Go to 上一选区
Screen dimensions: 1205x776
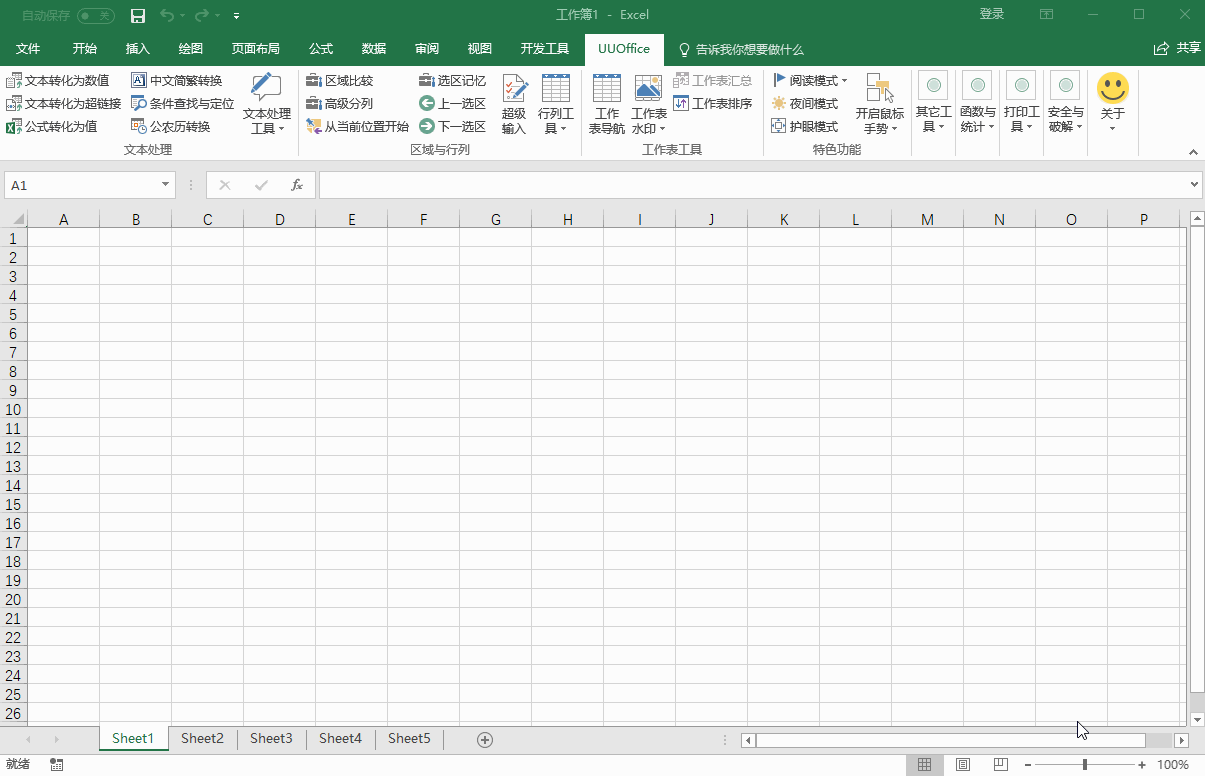coord(453,103)
